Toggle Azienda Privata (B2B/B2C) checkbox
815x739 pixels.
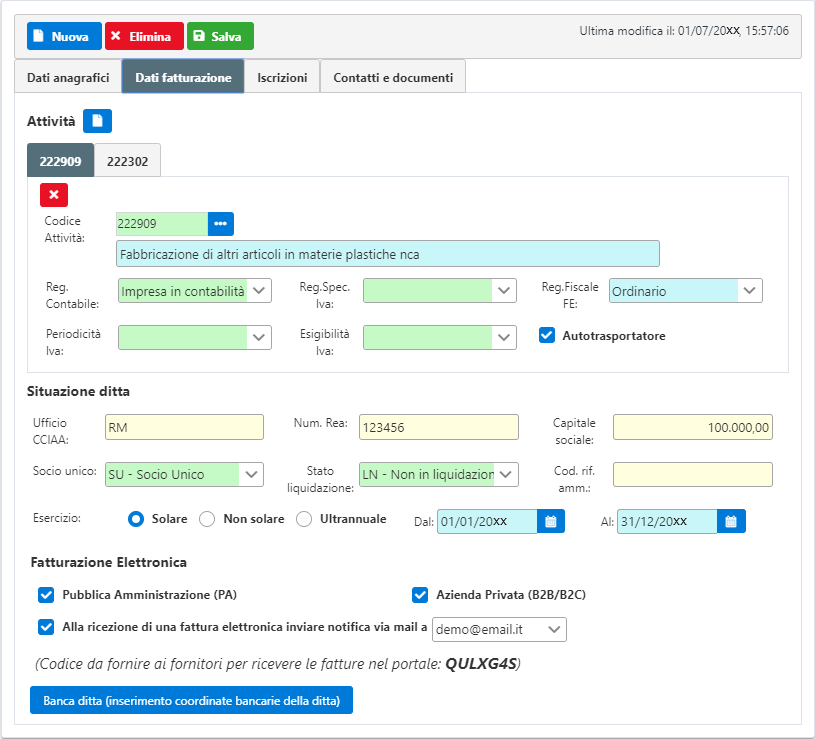(x=420, y=595)
